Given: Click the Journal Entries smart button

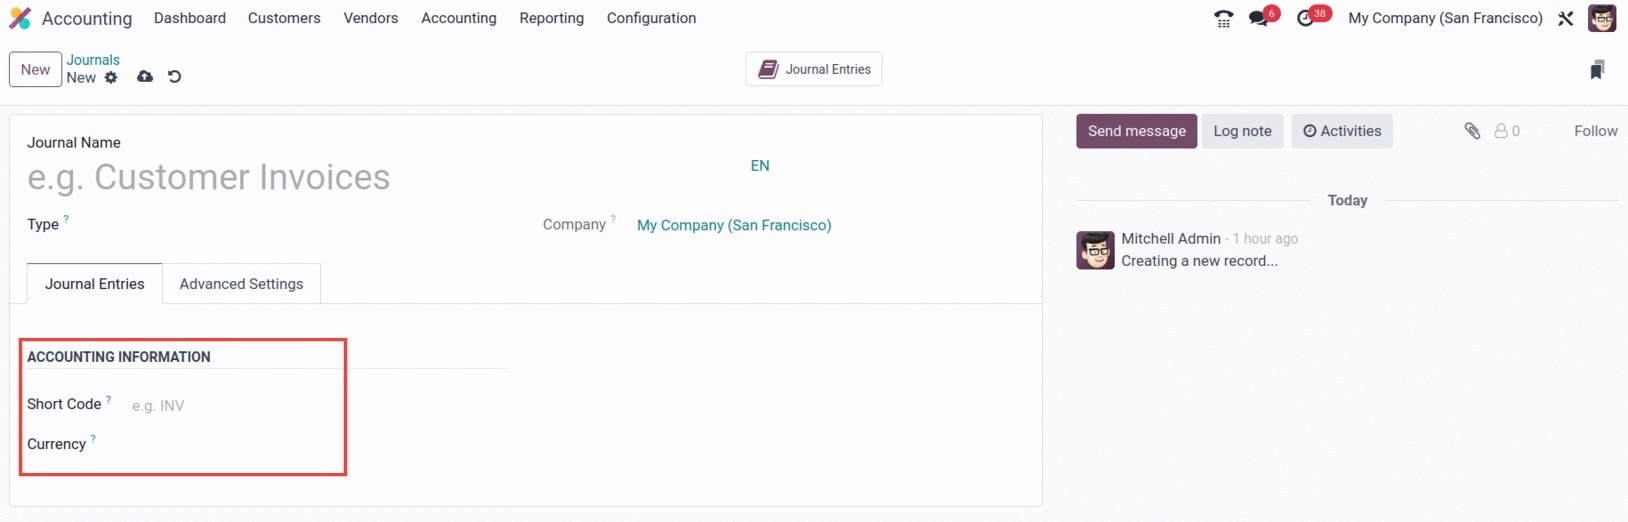Looking at the screenshot, I should tap(814, 69).
